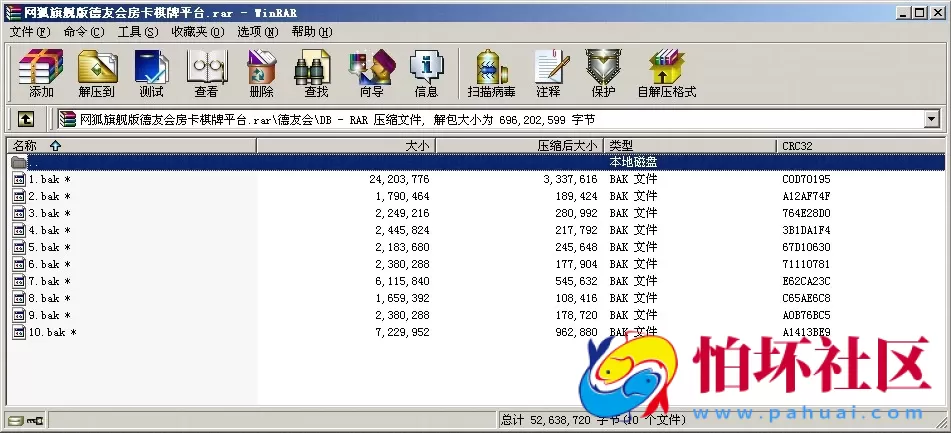Click the packed size 545,632
This screenshot has height=433, width=951.
576,281
